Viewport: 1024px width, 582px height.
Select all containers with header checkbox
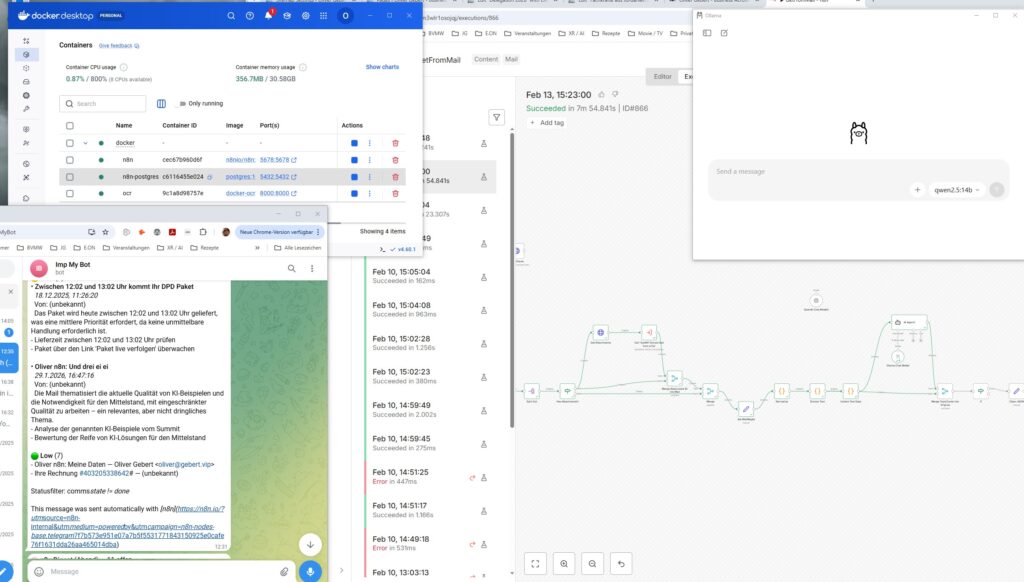coord(70,126)
